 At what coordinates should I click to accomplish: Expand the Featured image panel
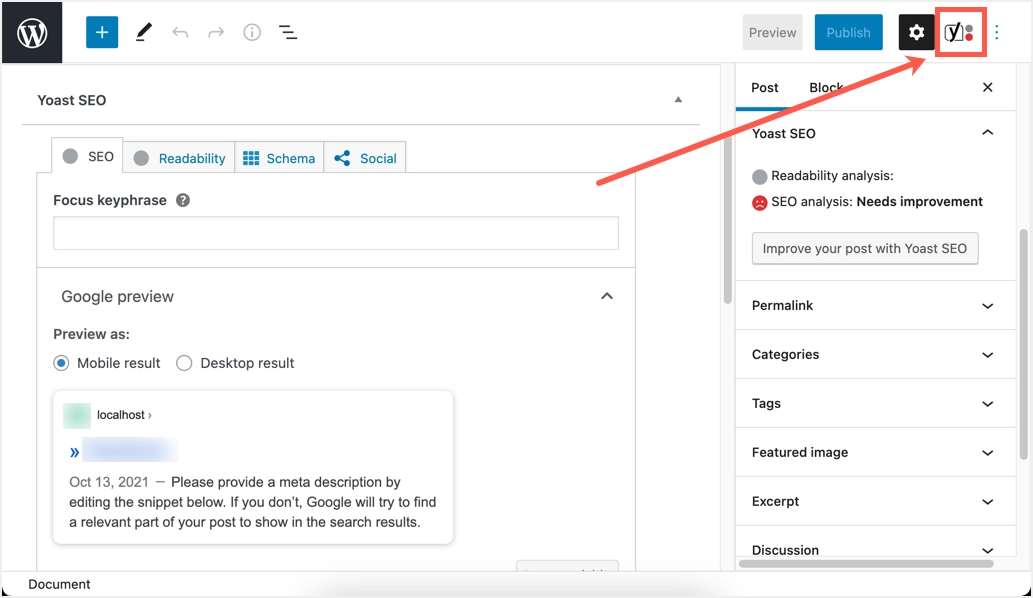tap(876, 452)
